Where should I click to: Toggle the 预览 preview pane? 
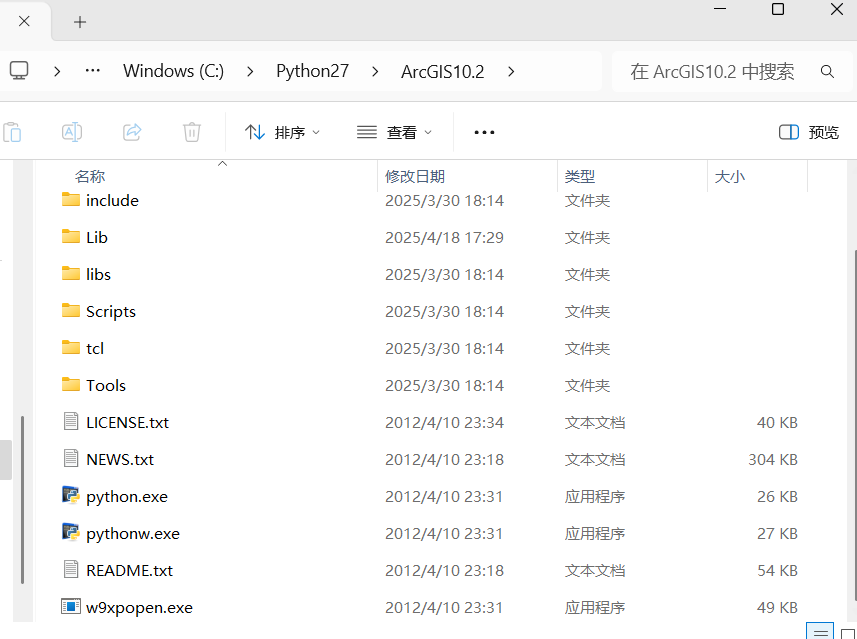click(809, 132)
